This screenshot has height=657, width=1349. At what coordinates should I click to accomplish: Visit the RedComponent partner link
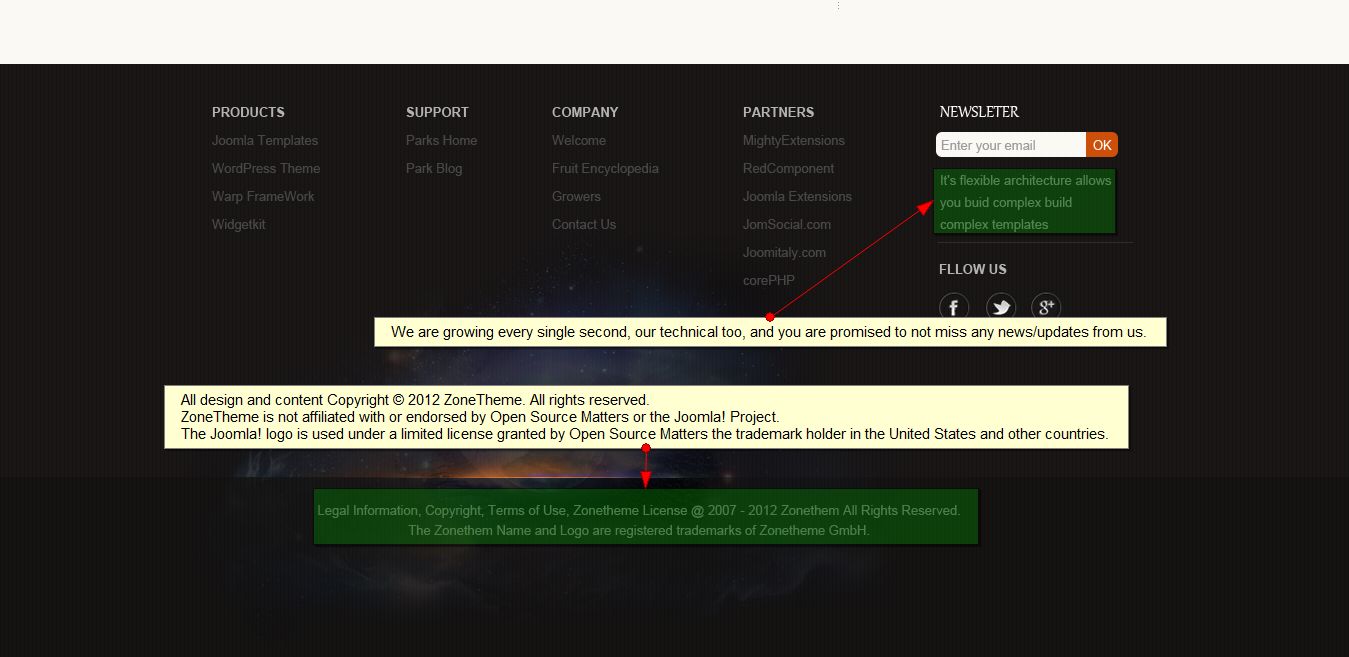[x=788, y=169]
